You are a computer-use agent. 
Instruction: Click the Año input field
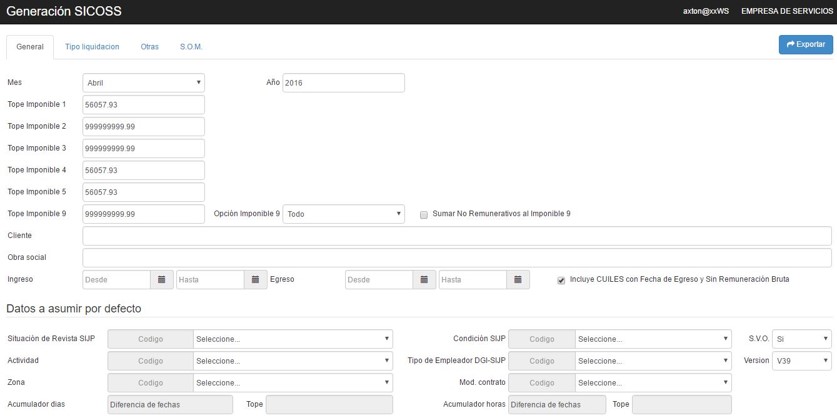pyautogui.click(x=343, y=83)
